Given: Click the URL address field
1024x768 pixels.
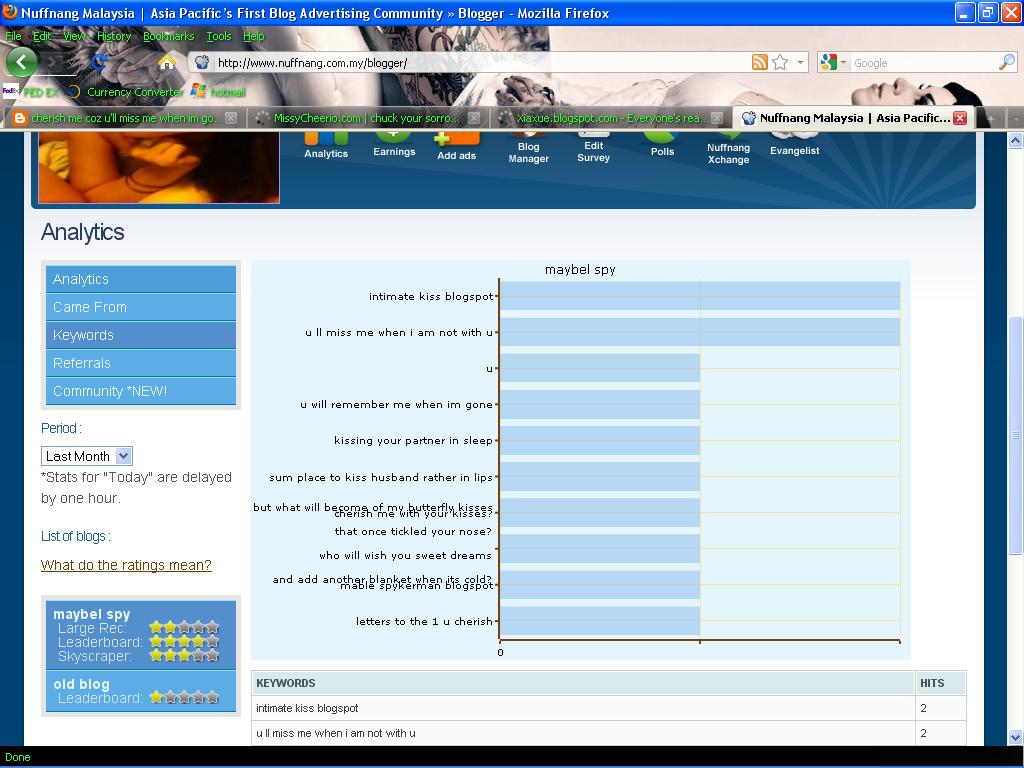Looking at the screenshot, I should click(x=480, y=63).
